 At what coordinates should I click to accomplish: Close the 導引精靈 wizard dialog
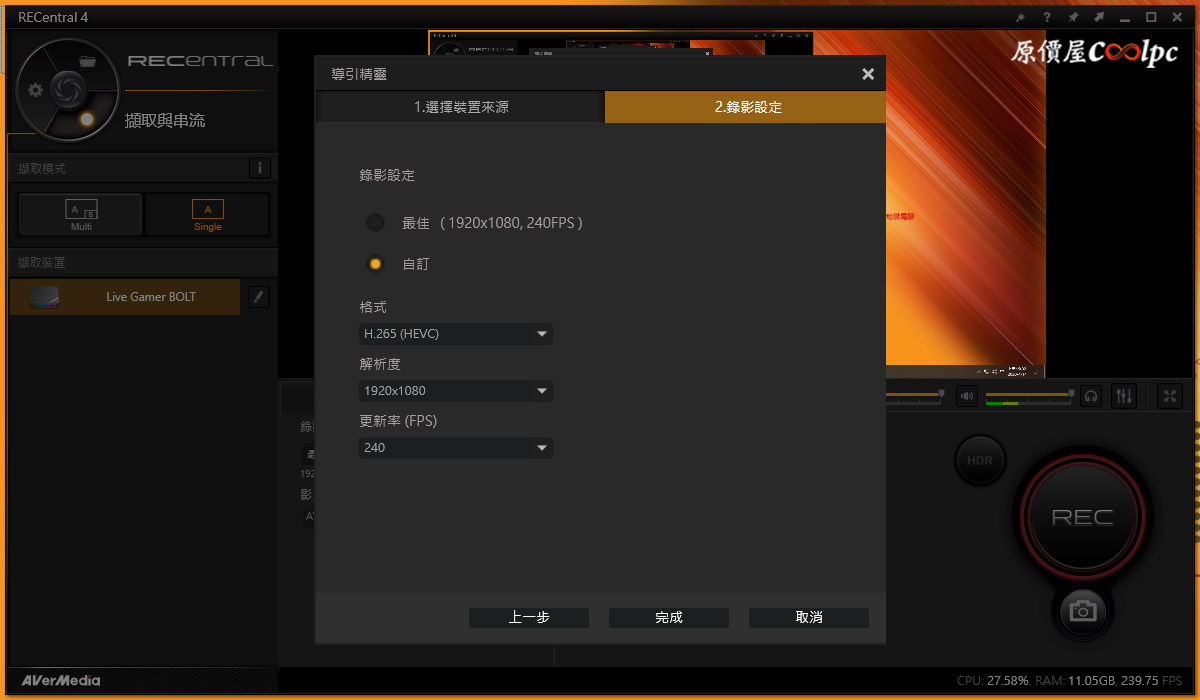click(868, 74)
